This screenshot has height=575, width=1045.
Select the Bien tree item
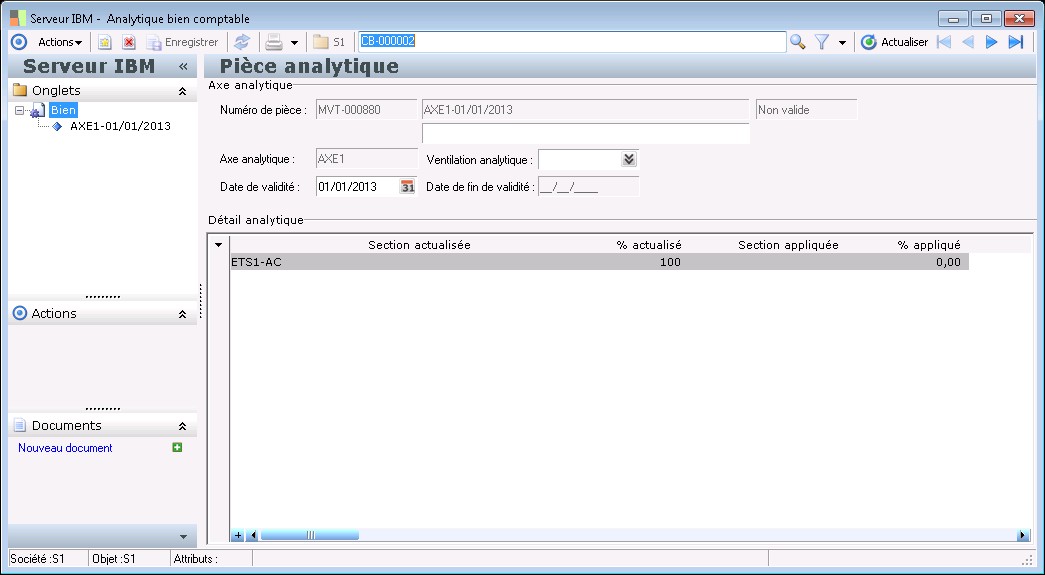click(64, 111)
